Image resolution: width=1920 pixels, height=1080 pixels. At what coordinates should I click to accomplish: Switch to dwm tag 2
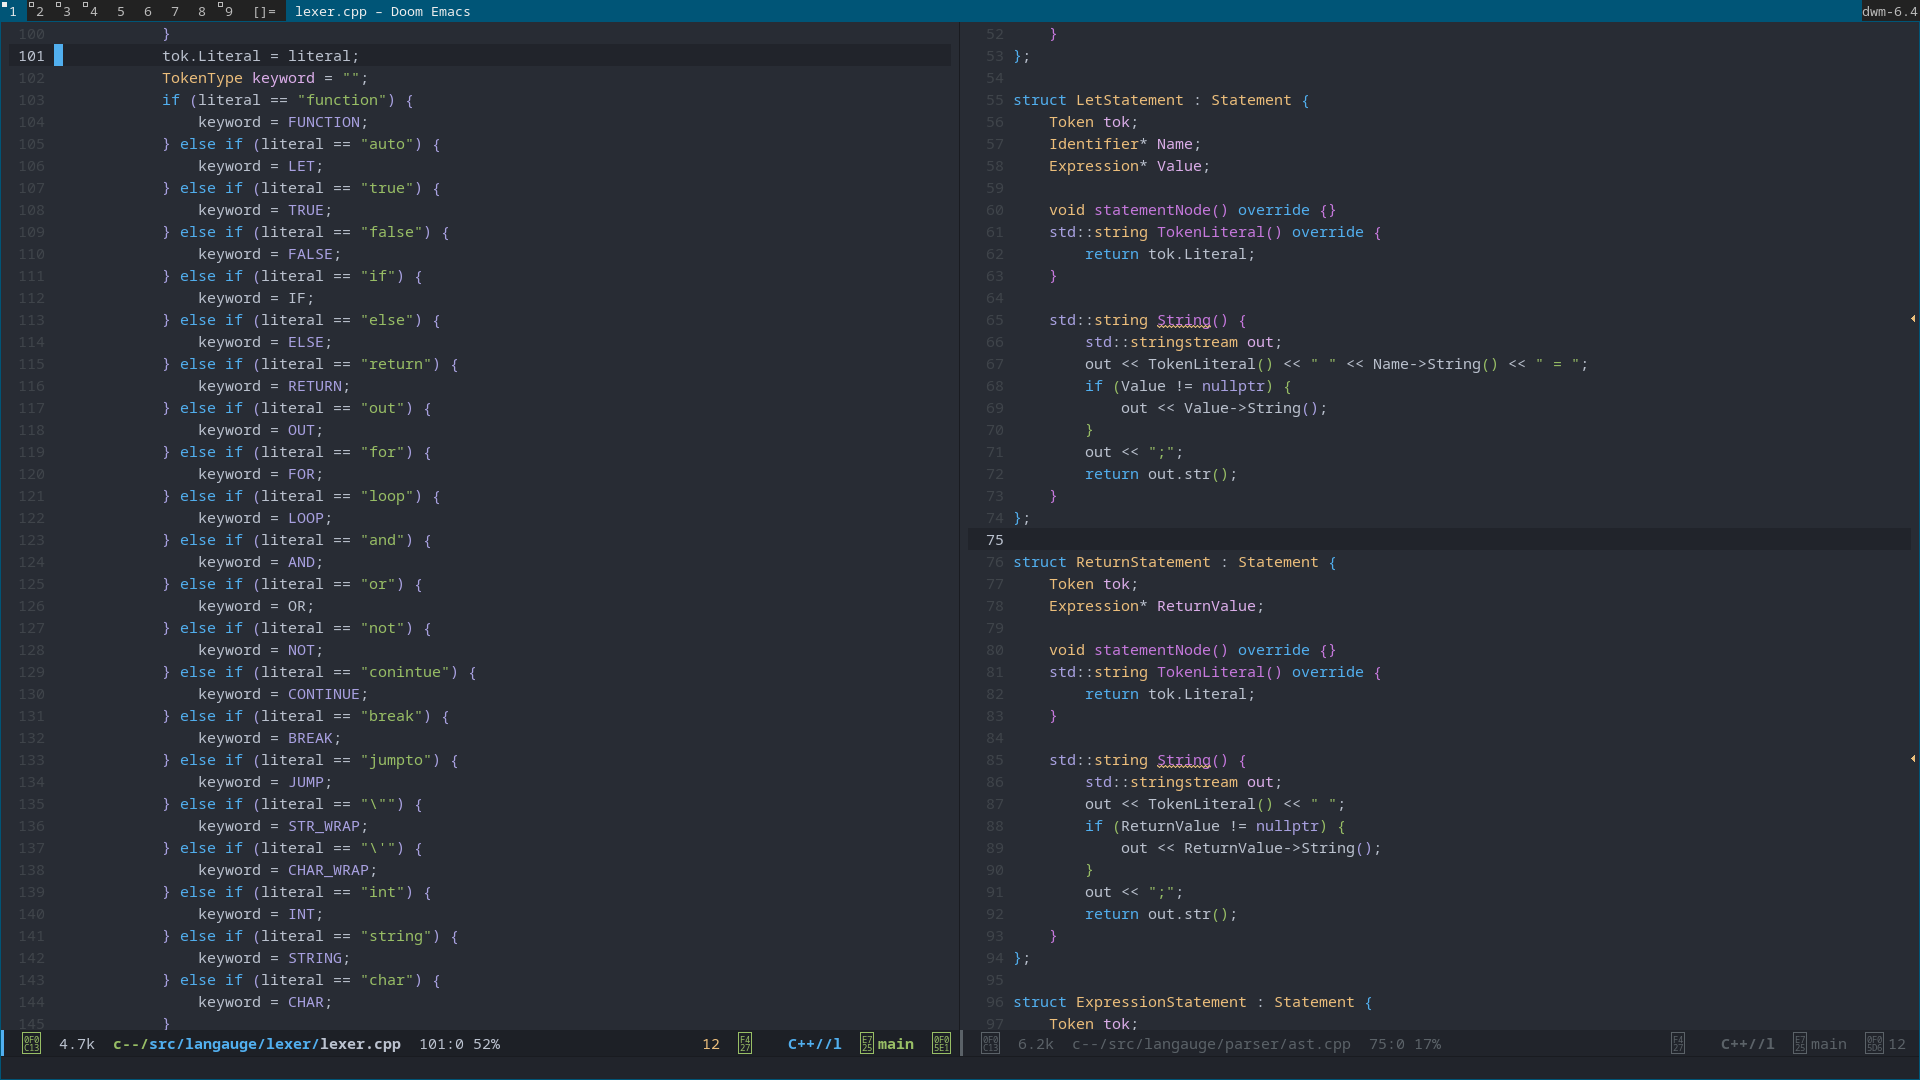38,11
